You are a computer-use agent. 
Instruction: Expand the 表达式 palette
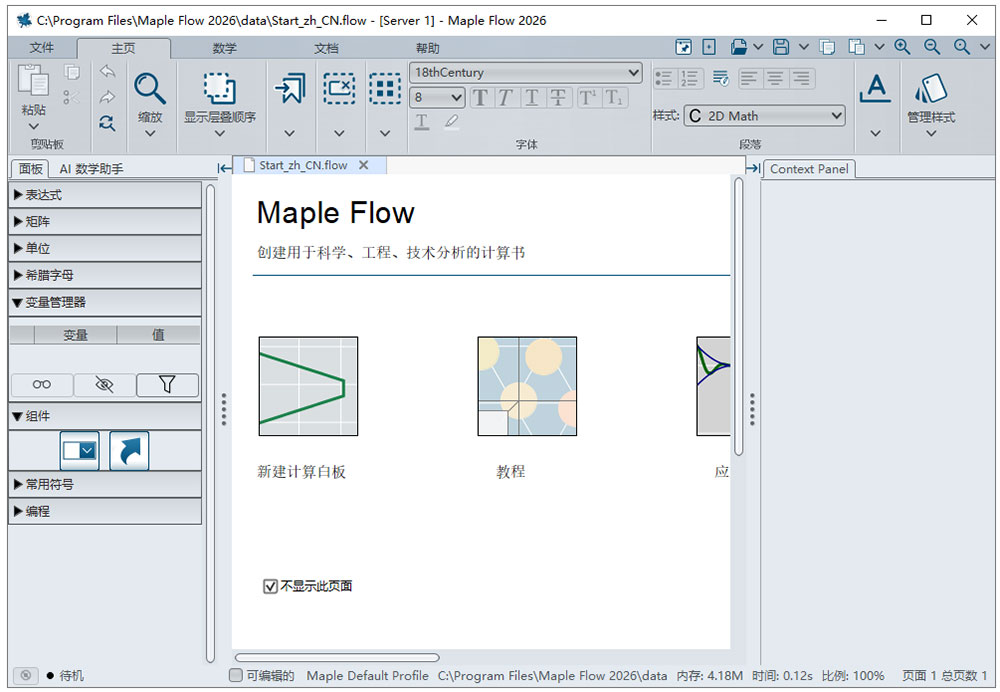coord(105,195)
